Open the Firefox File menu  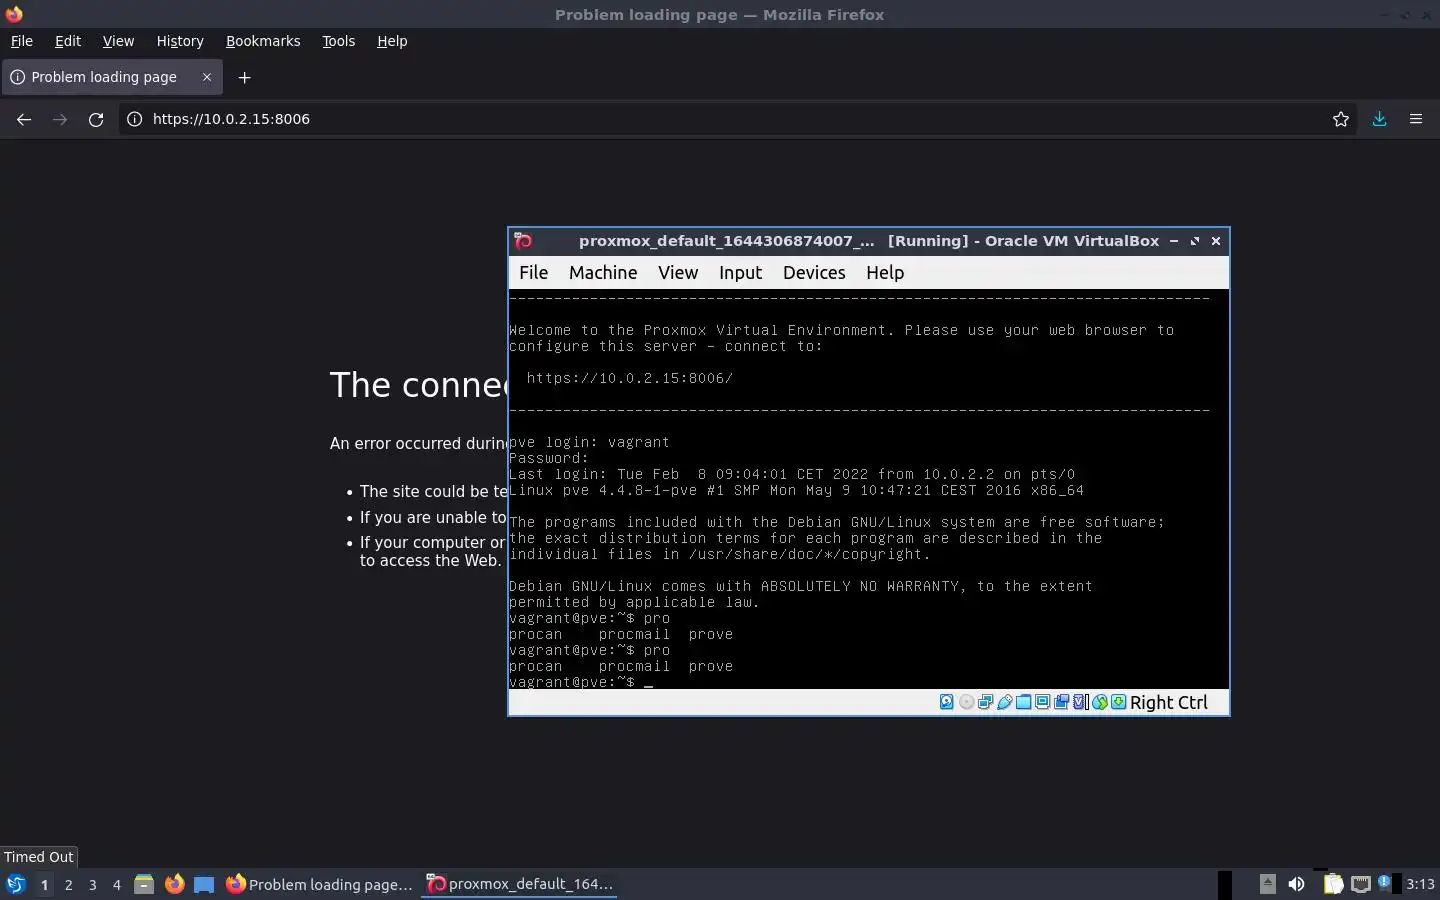(21, 41)
